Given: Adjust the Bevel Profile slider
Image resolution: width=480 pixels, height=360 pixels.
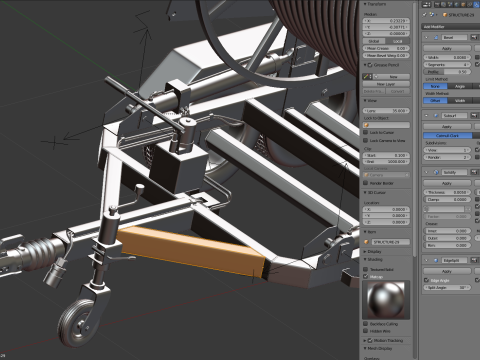Looking at the screenshot, I should point(447,72).
